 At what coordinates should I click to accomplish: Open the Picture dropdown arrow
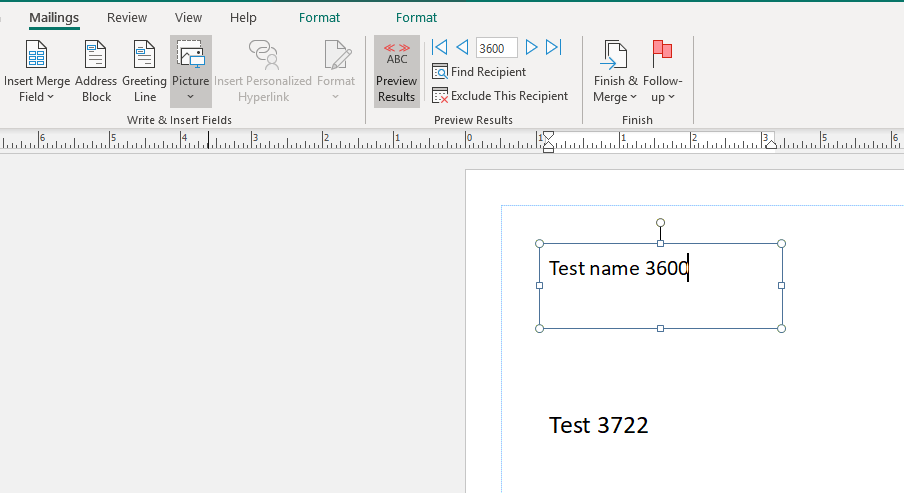coord(190,97)
